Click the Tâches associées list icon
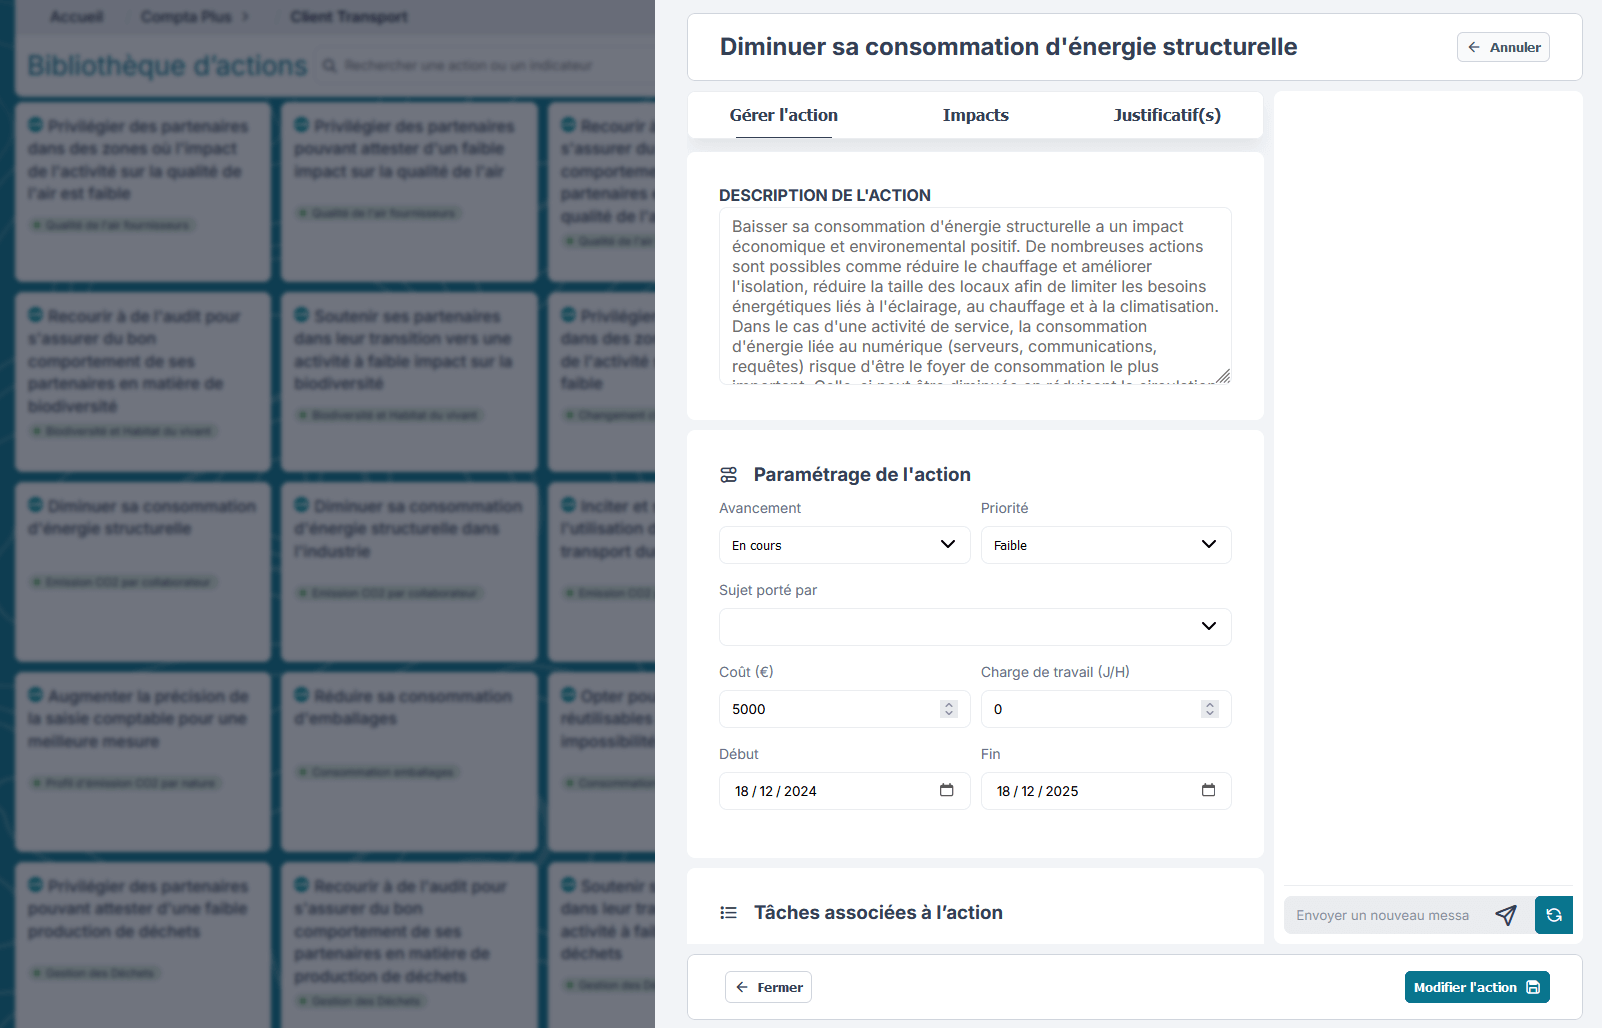The image size is (1602, 1028). tap(729, 913)
